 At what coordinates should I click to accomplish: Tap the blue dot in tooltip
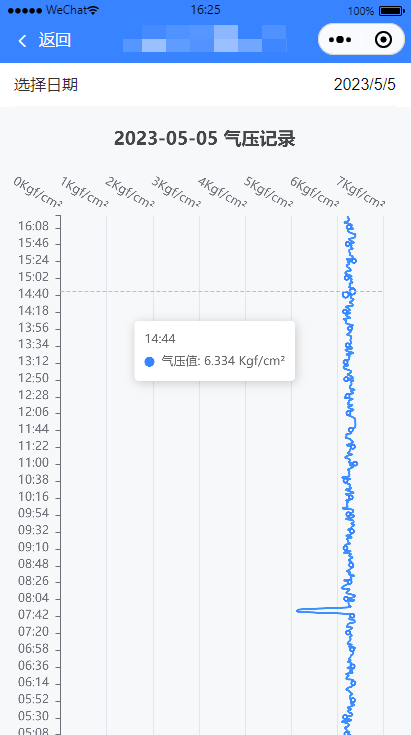point(149,362)
